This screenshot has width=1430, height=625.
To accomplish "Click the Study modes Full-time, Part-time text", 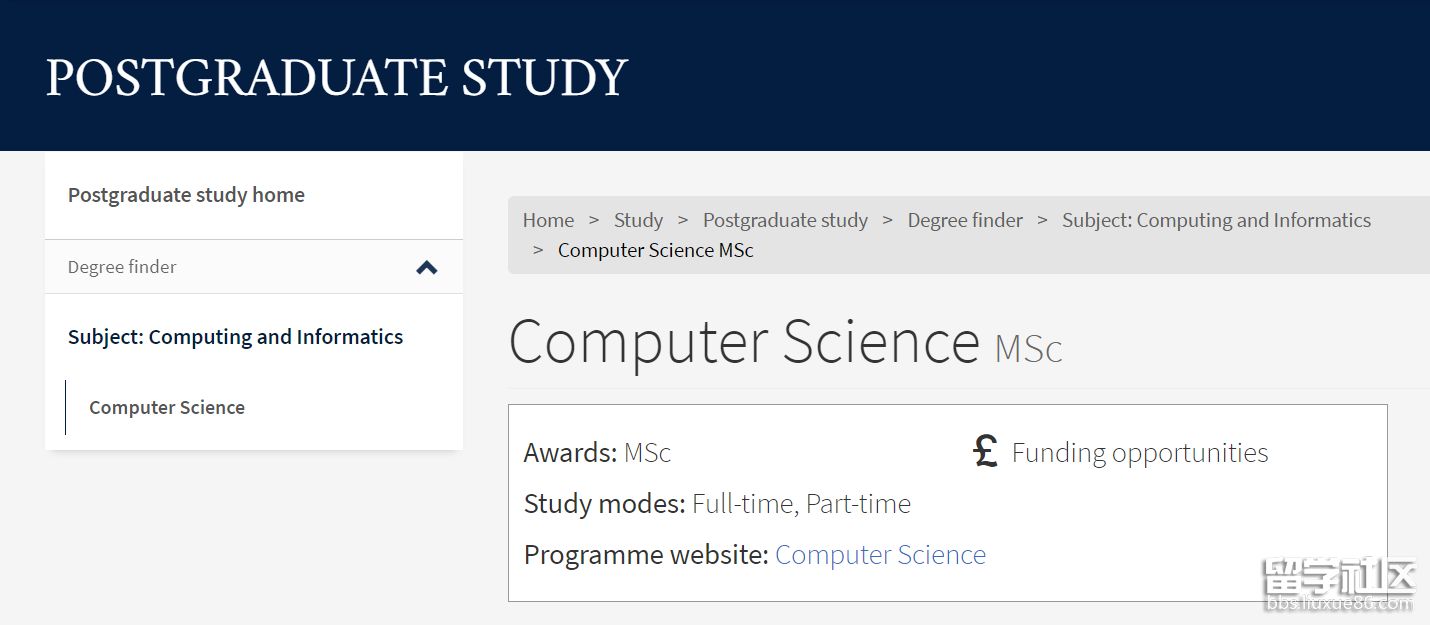I will (717, 504).
